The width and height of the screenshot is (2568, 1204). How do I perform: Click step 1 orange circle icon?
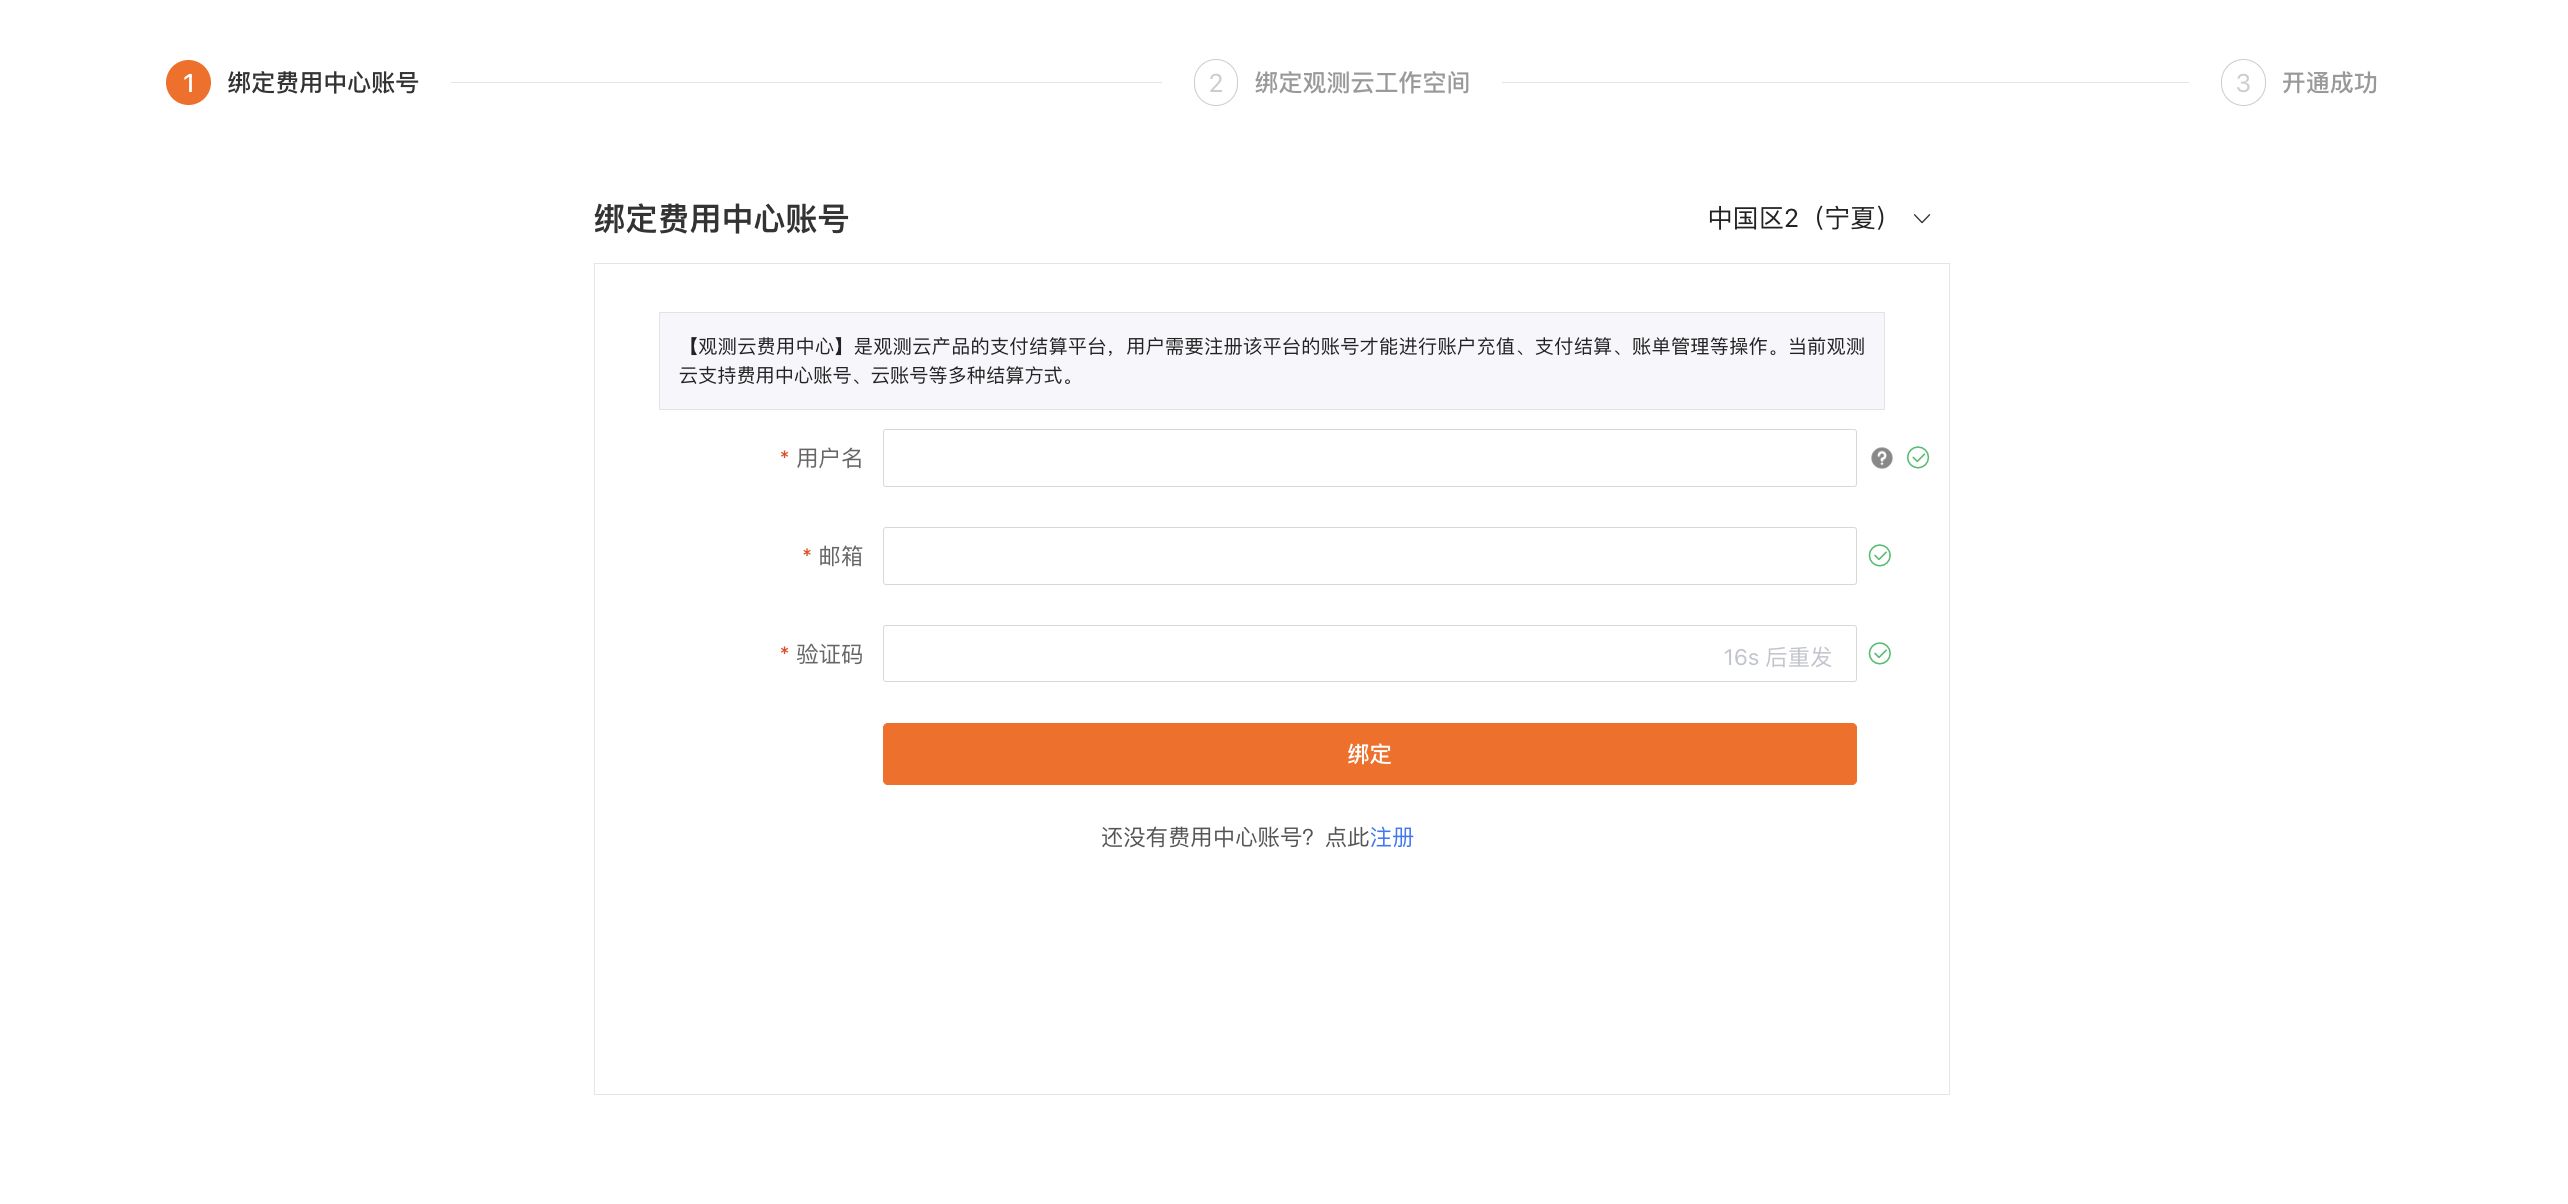click(x=188, y=83)
